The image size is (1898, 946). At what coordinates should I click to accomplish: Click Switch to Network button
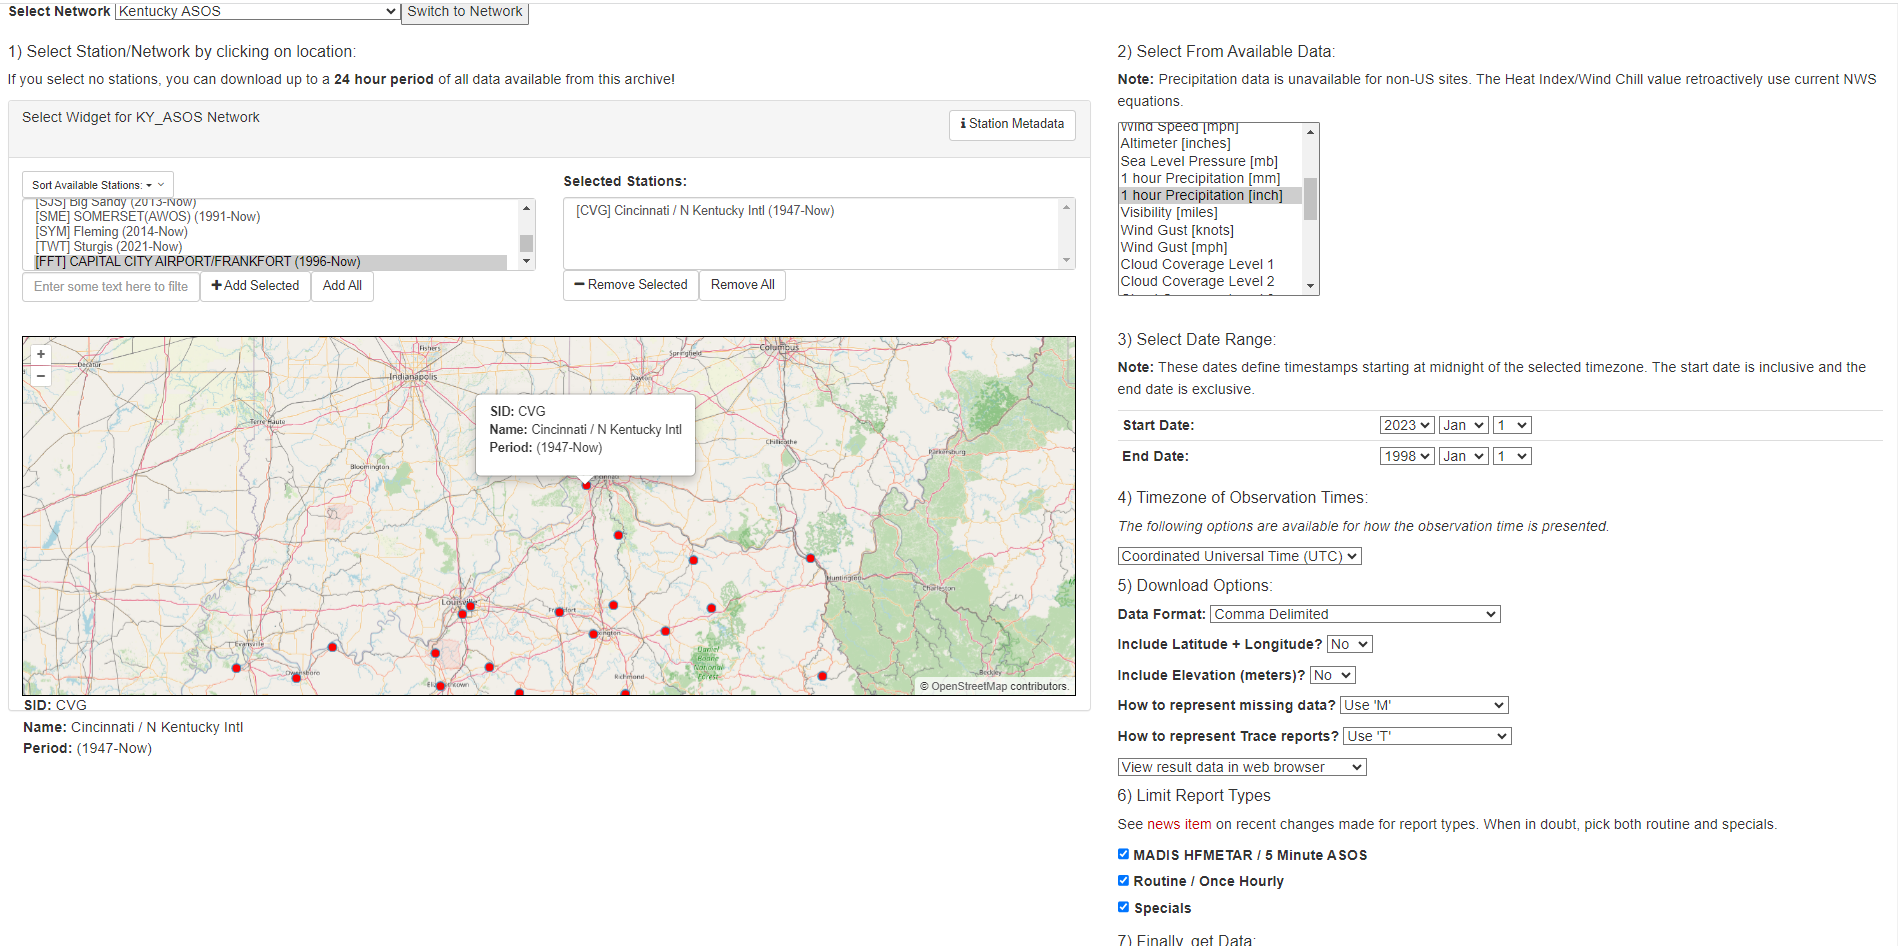tap(465, 12)
